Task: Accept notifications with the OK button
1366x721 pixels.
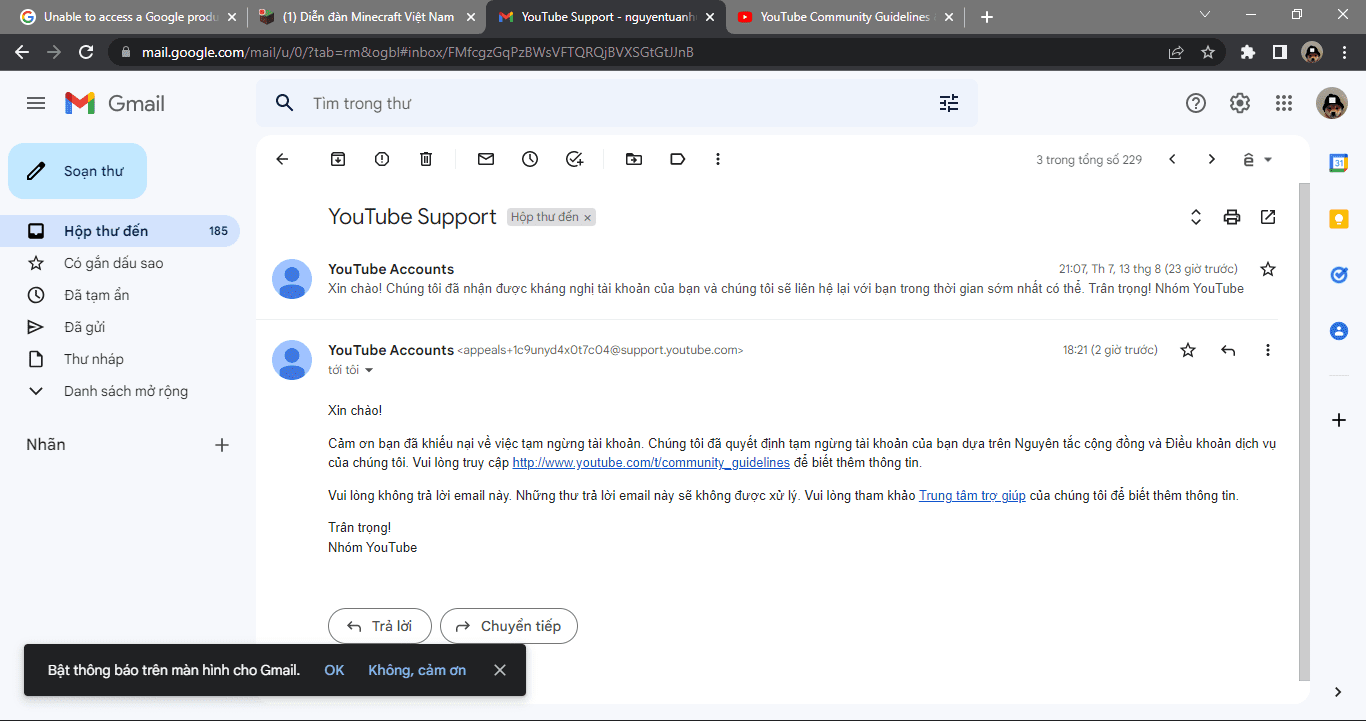Action: coord(334,670)
